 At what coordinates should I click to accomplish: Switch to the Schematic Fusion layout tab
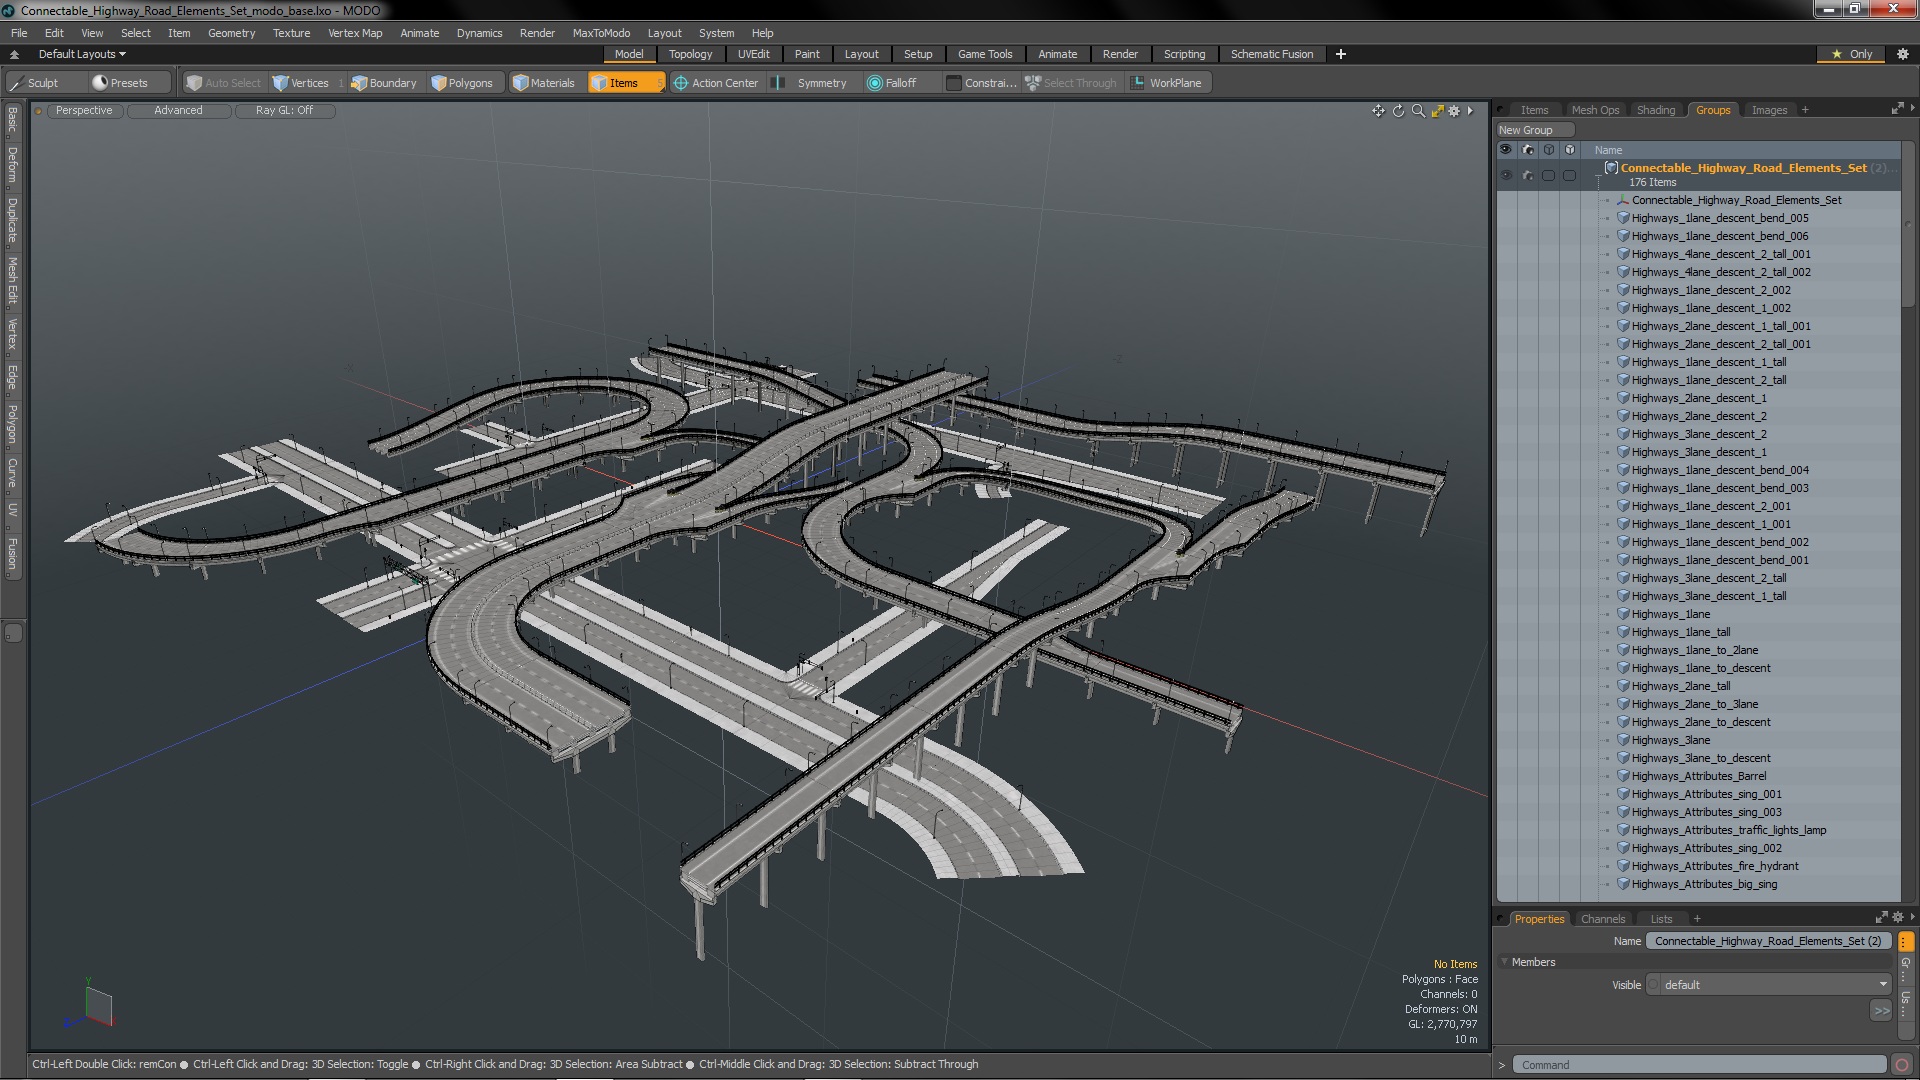click(1272, 54)
